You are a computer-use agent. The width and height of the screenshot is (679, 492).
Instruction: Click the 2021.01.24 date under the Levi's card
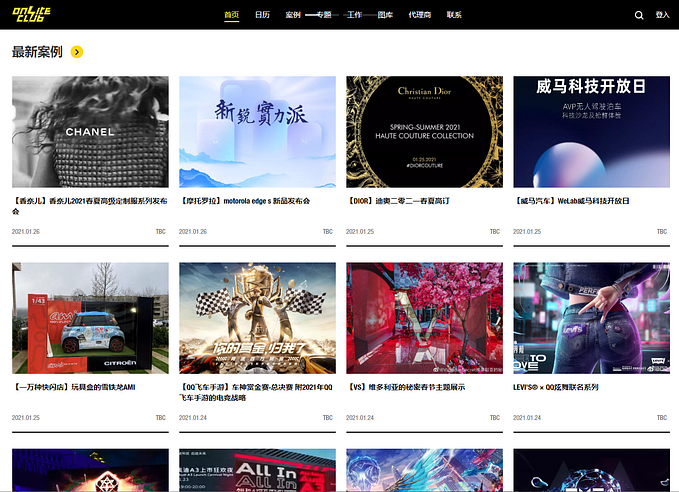pos(527,418)
